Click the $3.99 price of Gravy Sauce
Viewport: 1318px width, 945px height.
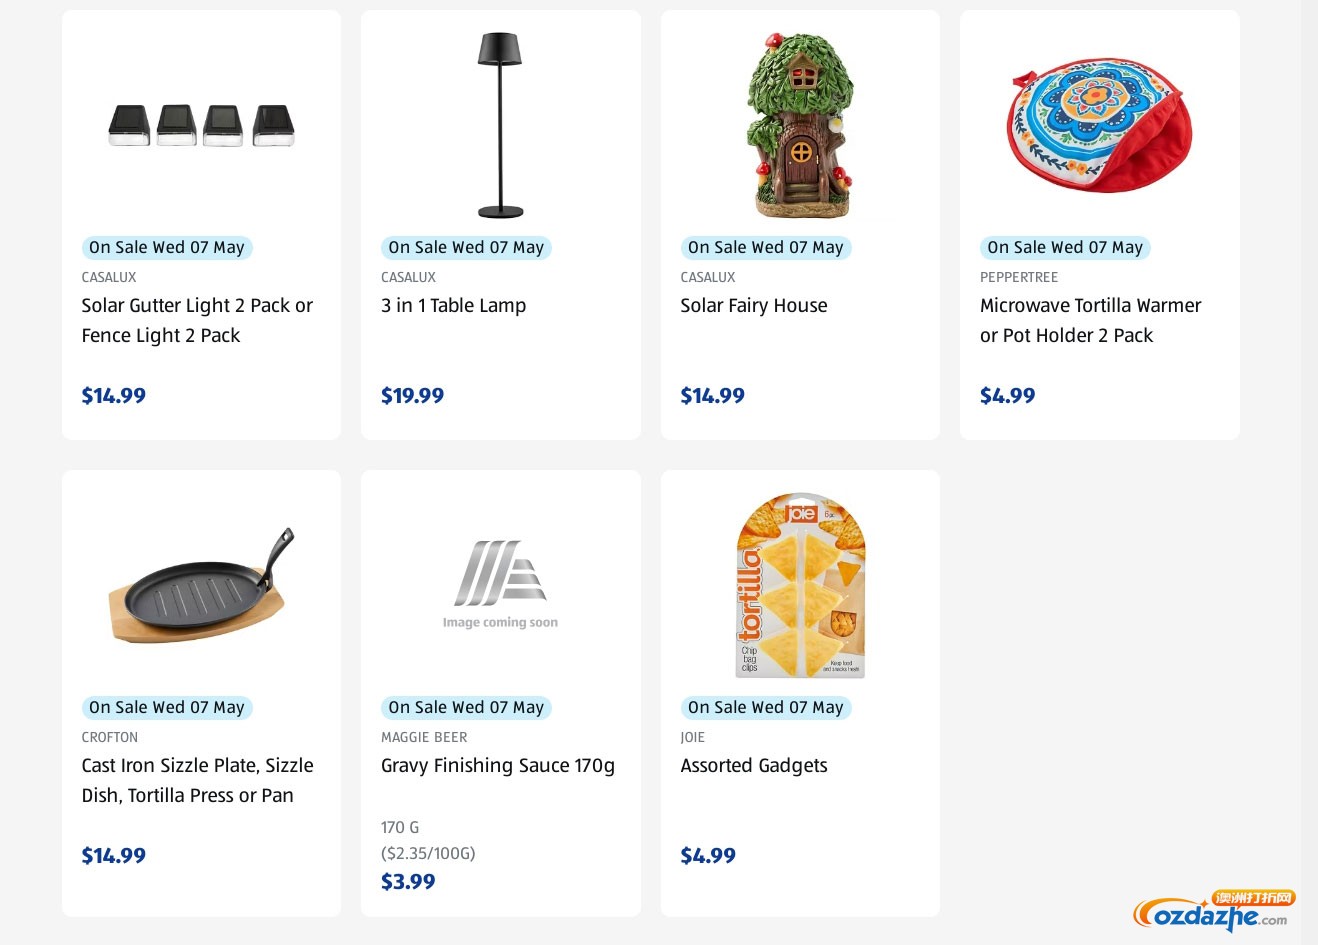pos(408,881)
